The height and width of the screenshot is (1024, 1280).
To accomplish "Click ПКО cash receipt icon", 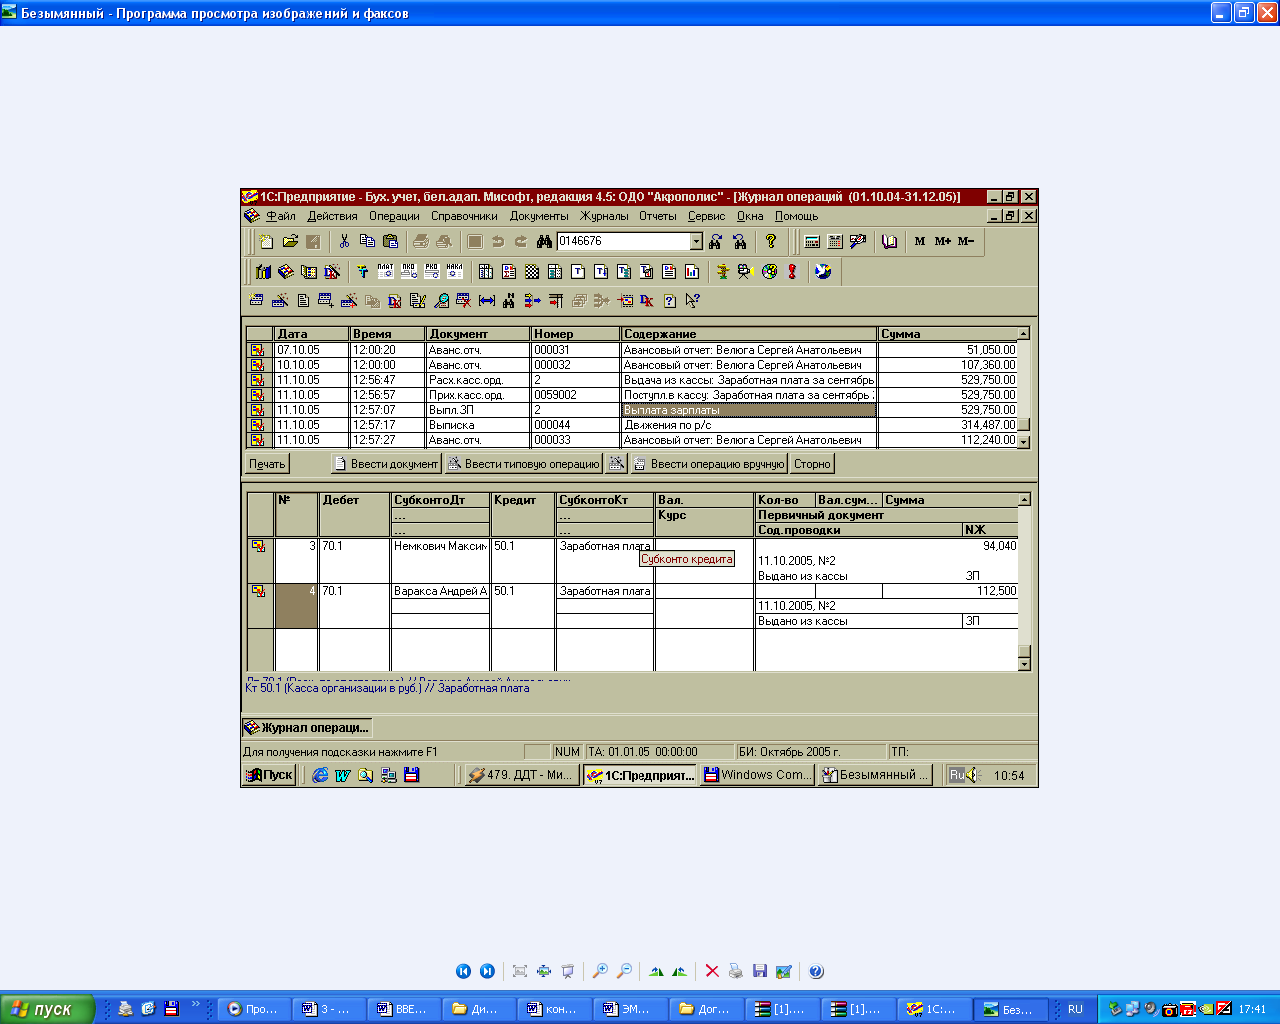I will pyautogui.click(x=408, y=271).
